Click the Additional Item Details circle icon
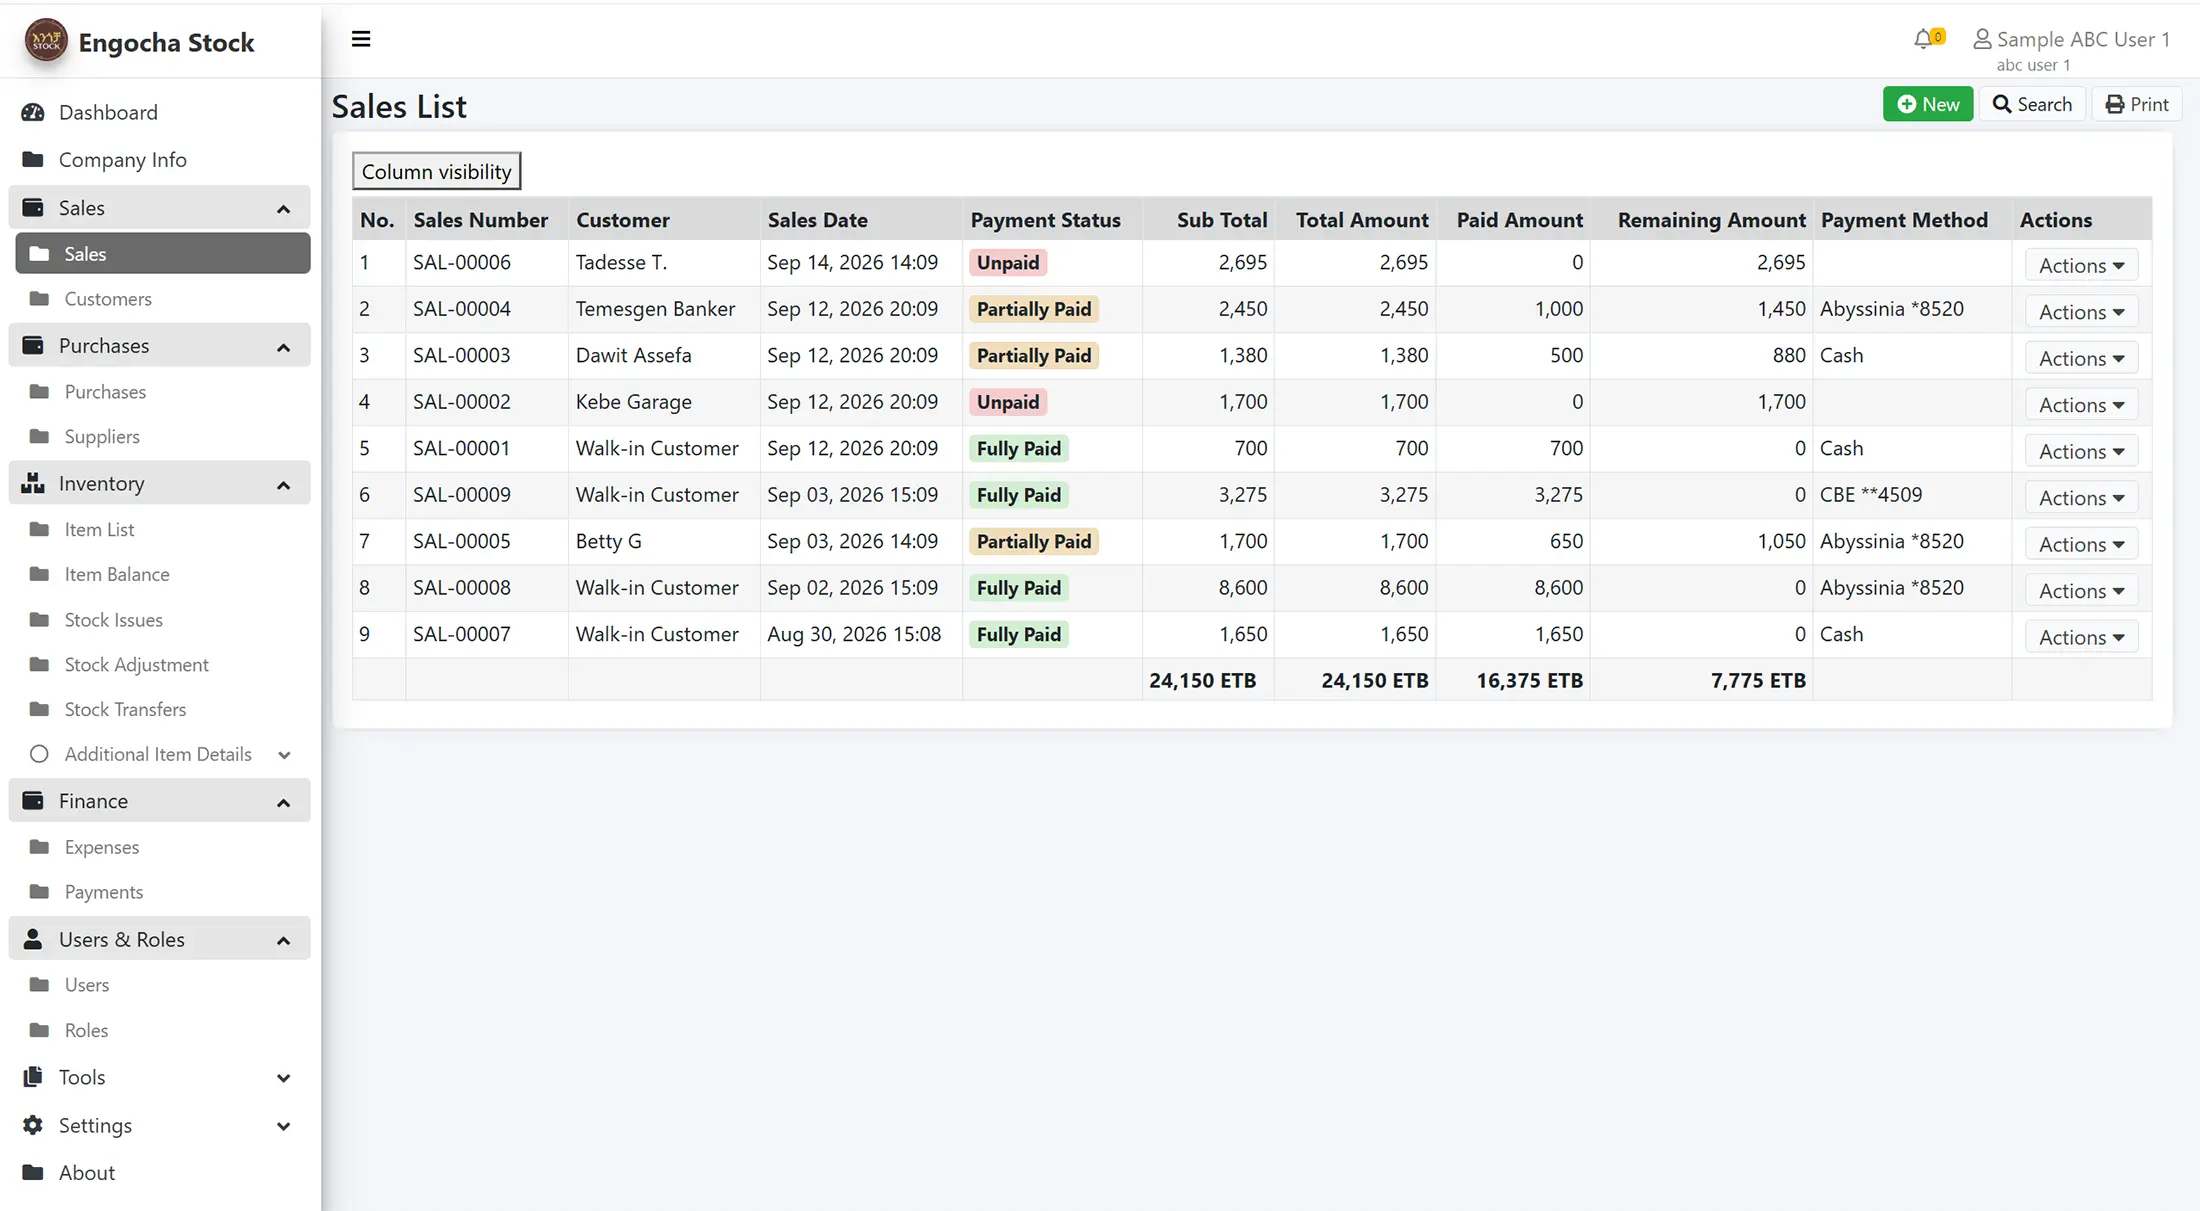 (39, 754)
